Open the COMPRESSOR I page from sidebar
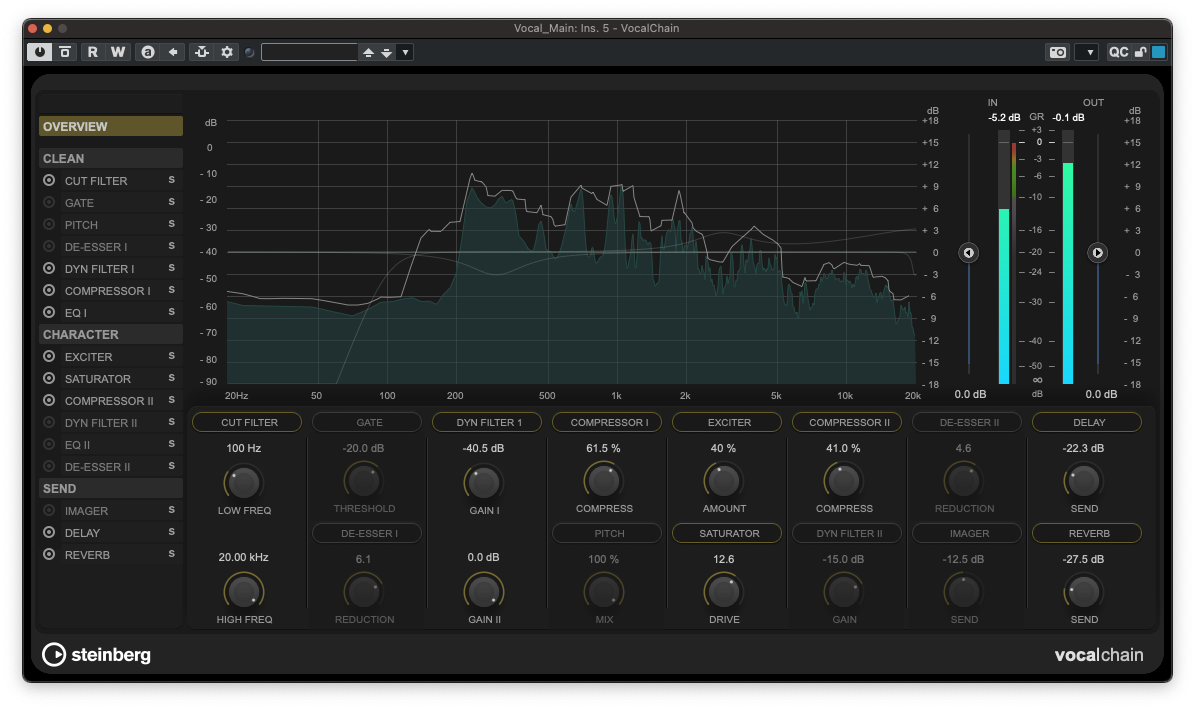Screen dimensions: 1195x709 pos(107,291)
